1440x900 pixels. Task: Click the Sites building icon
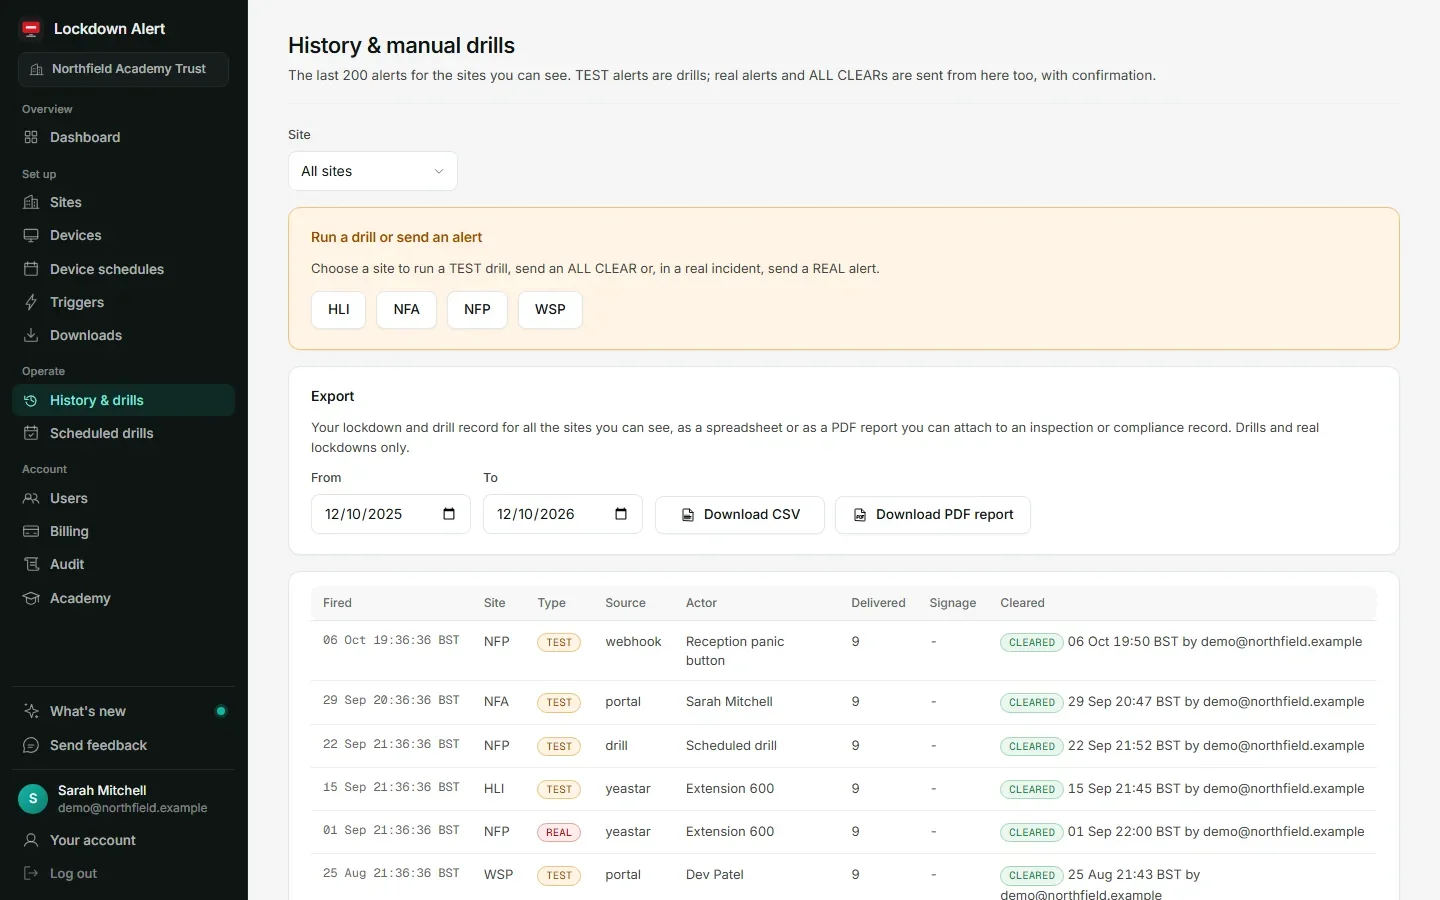tap(31, 202)
